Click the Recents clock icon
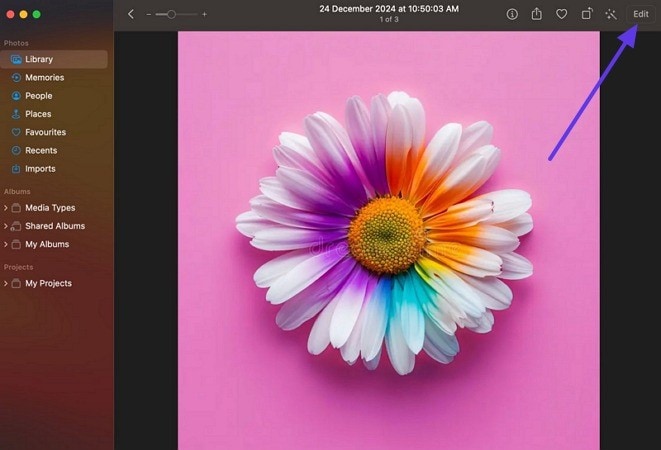Screen dimensions: 661x450 pos(16,151)
